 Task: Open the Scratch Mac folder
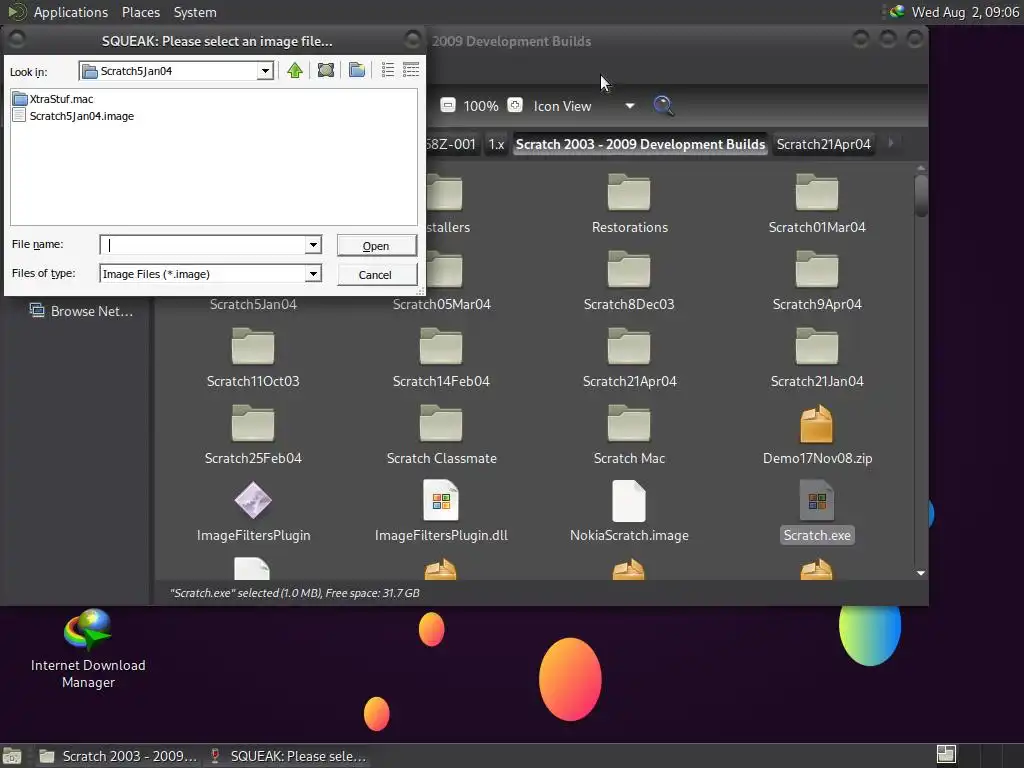[629, 434]
